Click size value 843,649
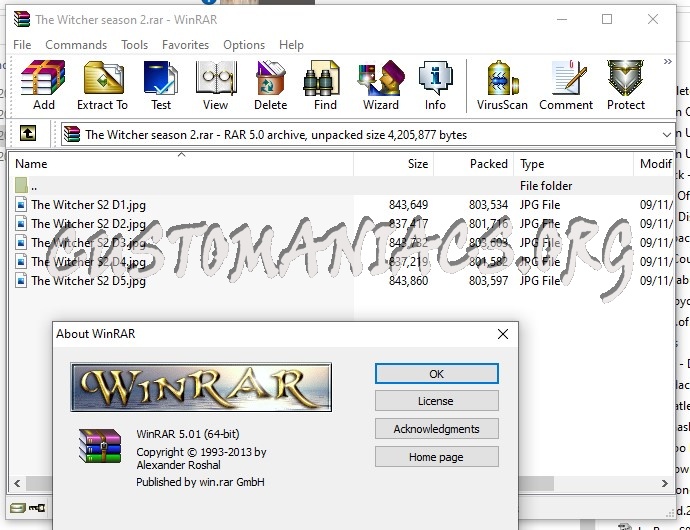Image resolution: width=690 pixels, height=530 pixels. pyautogui.click(x=408, y=205)
